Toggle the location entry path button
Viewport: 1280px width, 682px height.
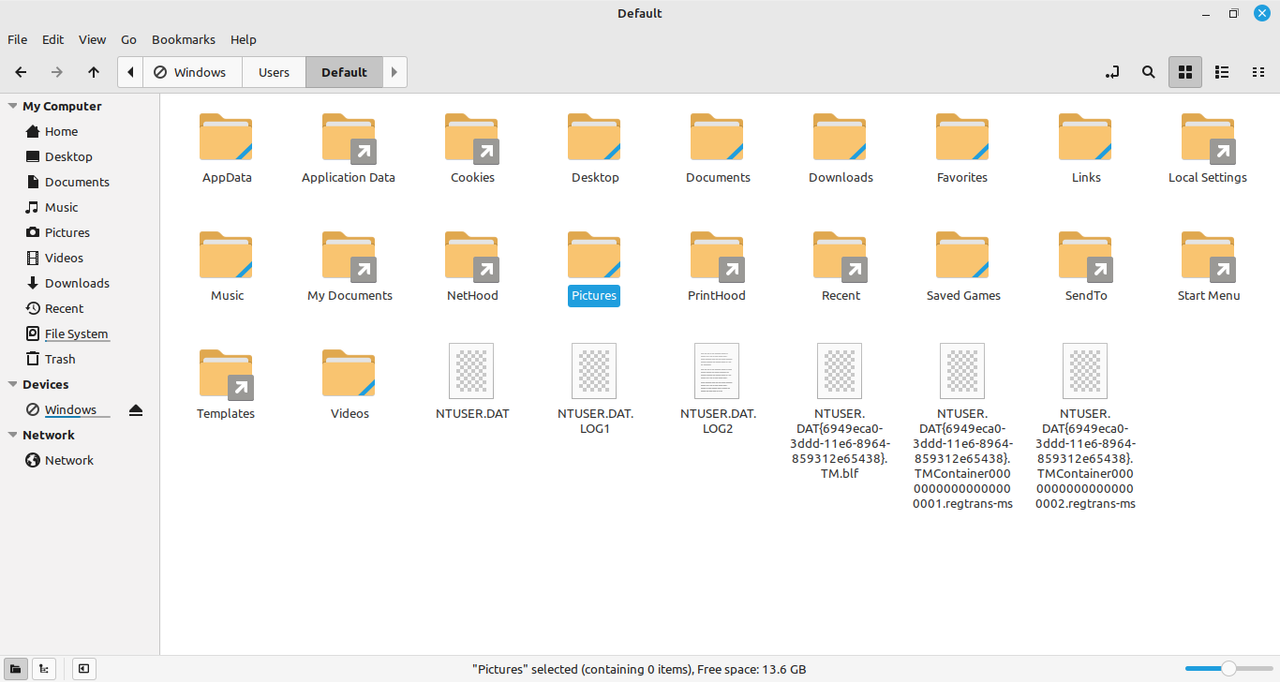(x=1111, y=72)
